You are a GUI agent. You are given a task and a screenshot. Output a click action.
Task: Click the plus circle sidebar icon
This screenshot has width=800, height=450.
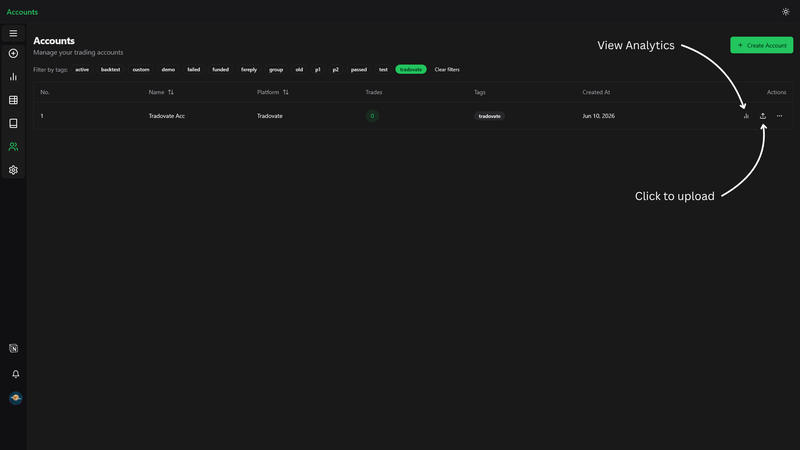[13, 54]
